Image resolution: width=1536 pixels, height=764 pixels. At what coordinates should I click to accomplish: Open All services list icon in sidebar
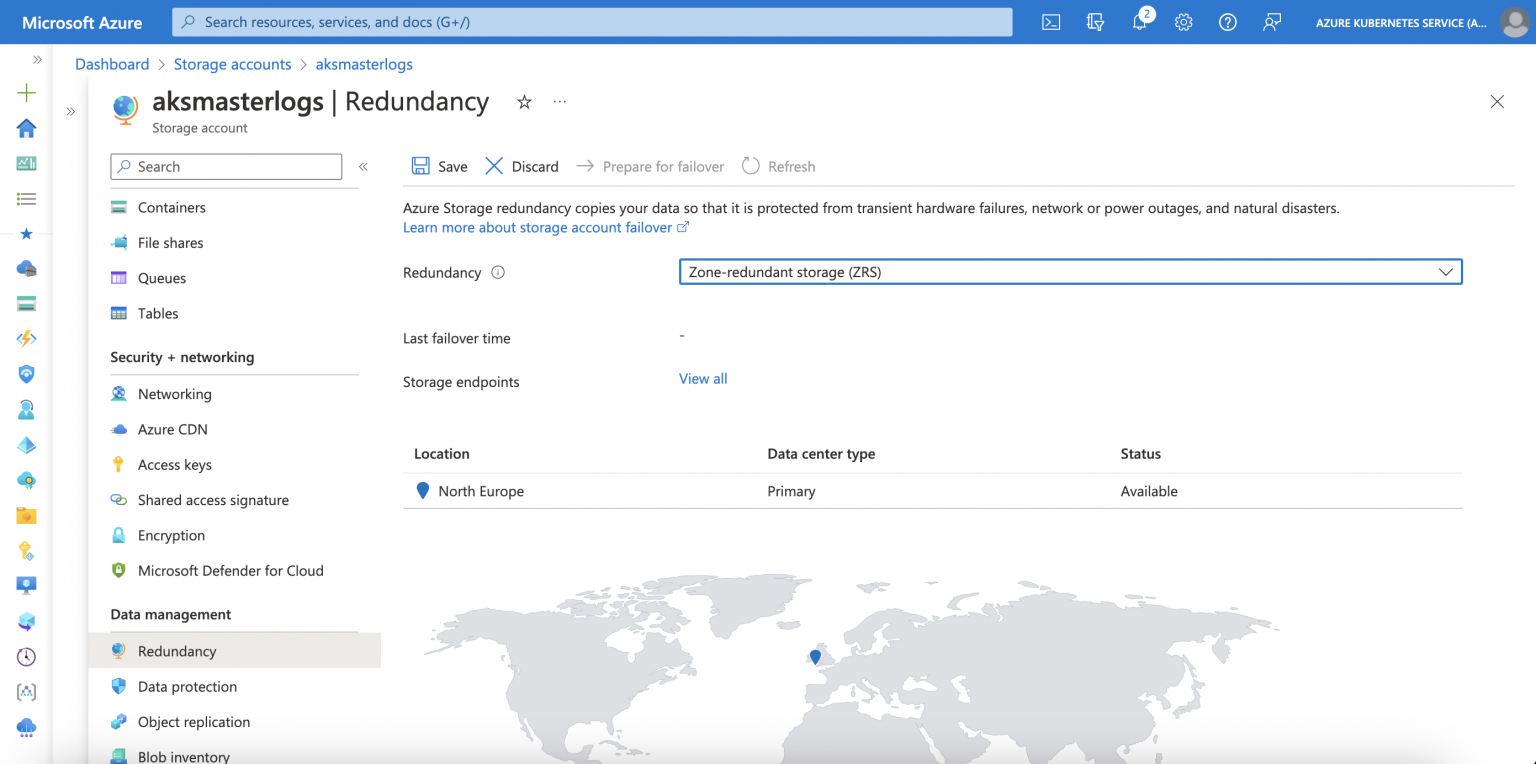point(26,198)
